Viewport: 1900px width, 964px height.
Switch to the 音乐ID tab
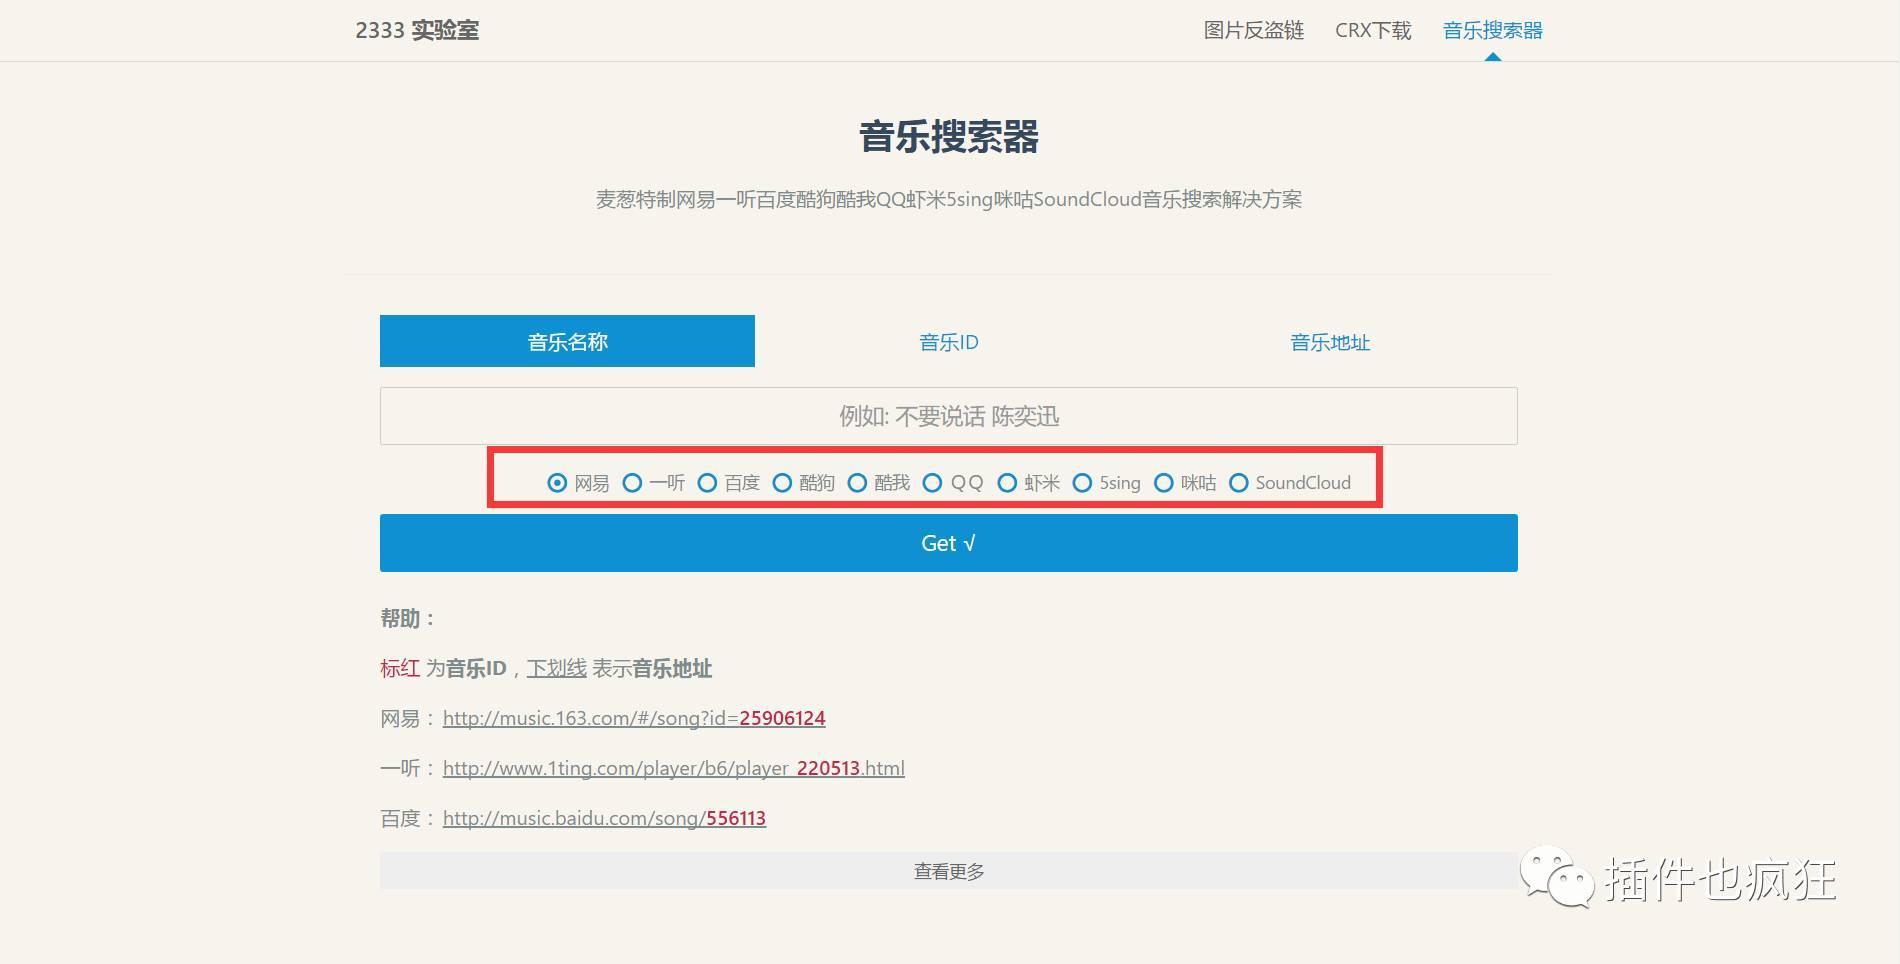948,341
